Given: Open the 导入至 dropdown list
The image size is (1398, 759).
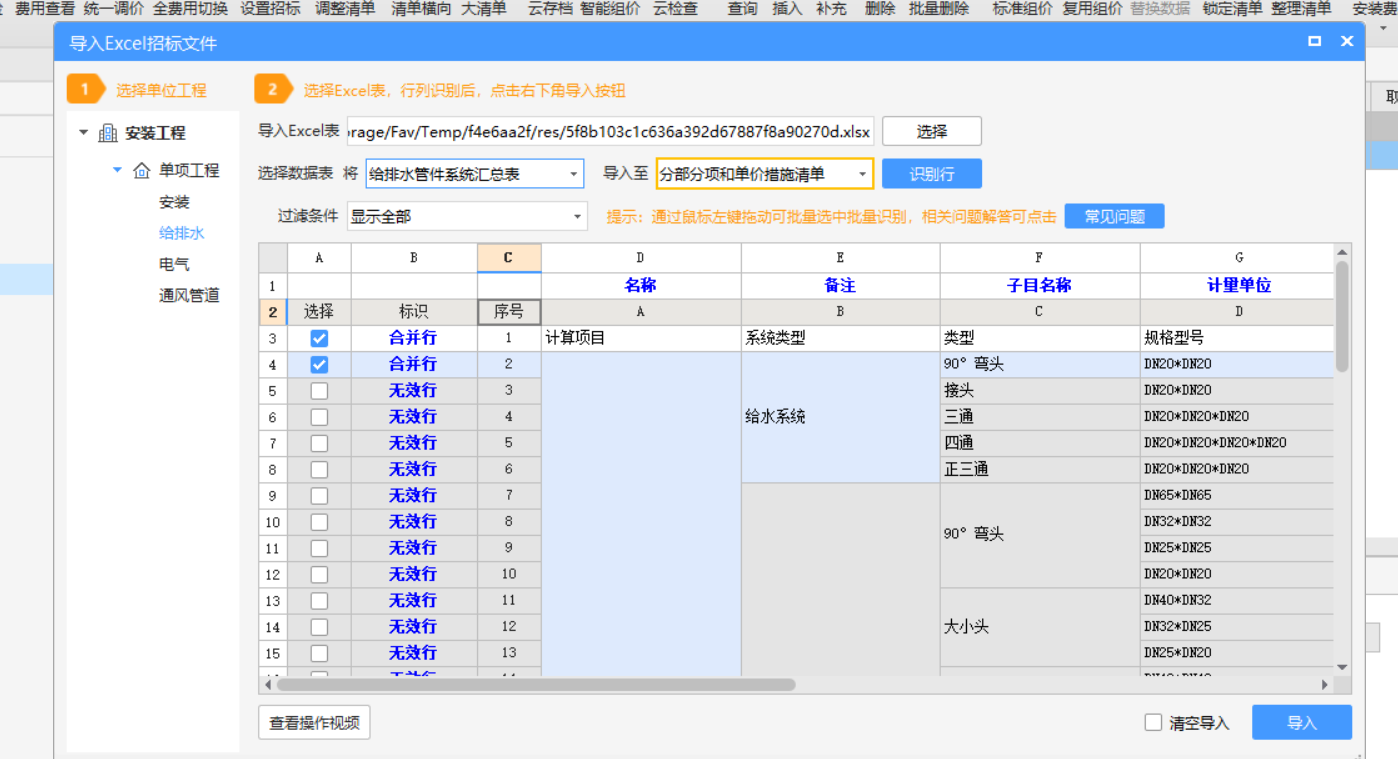Looking at the screenshot, I should tap(765, 174).
